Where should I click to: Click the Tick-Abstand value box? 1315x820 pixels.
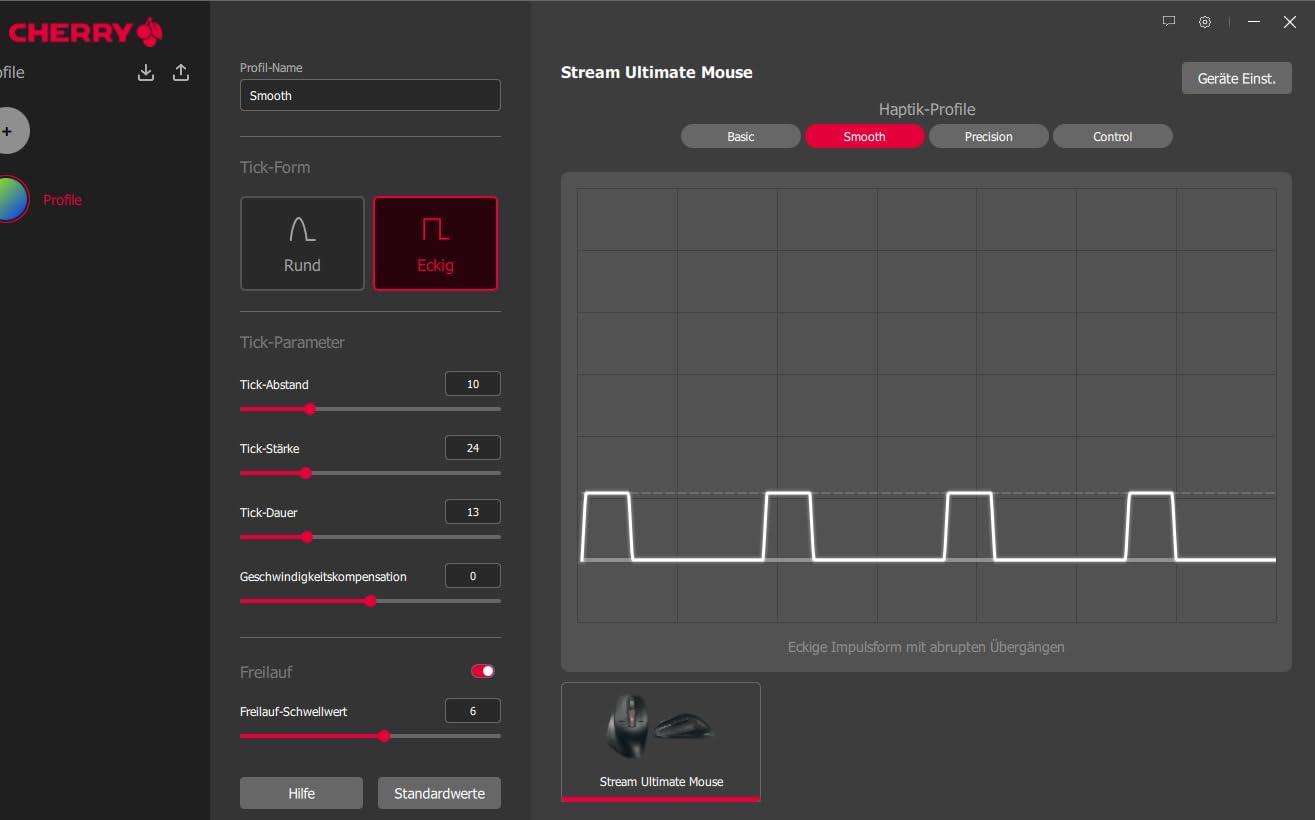pos(473,384)
